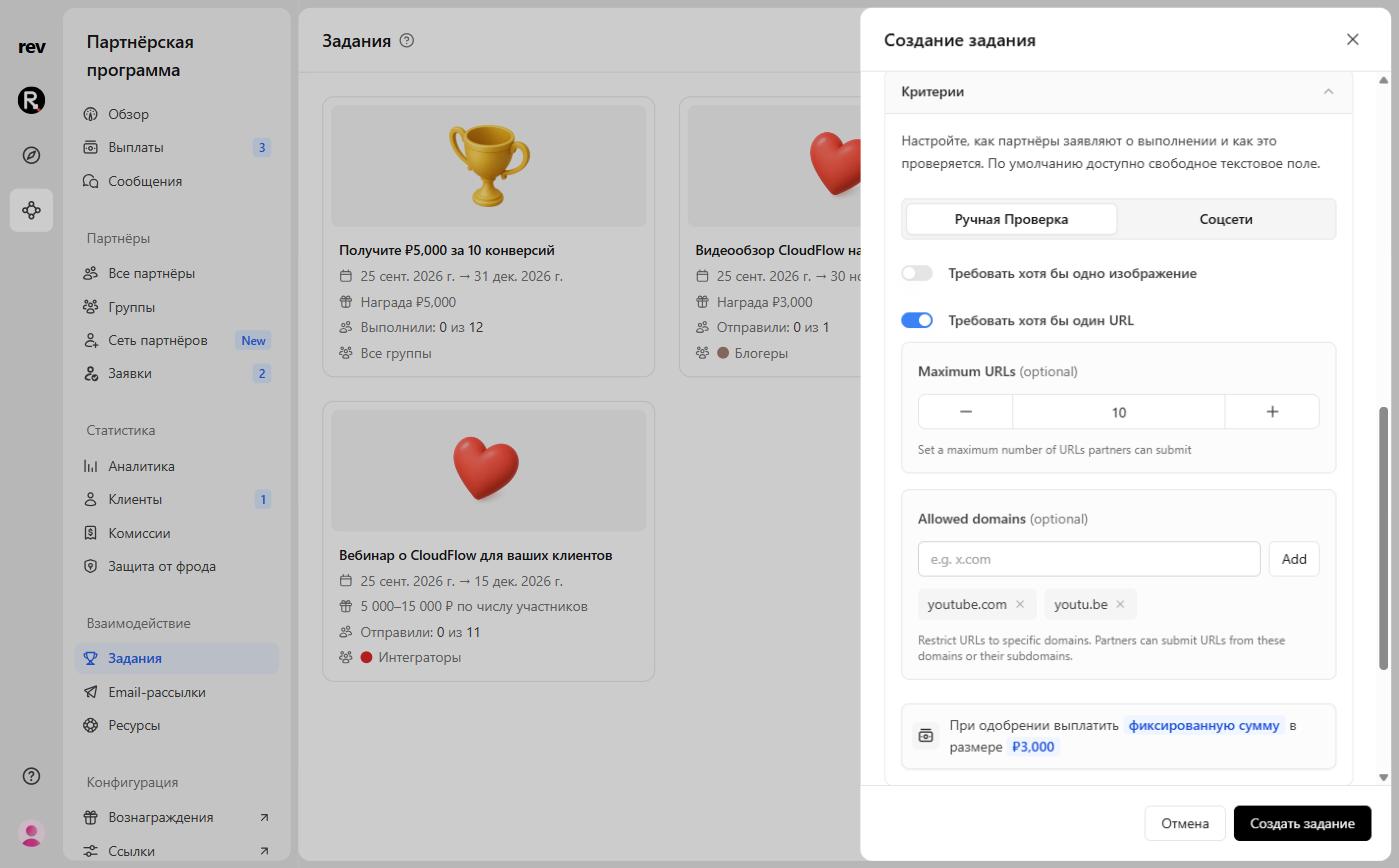The height and width of the screenshot is (868, 1399).
Task: Open the user avatar at bottom left
Action: pos(31,832)
